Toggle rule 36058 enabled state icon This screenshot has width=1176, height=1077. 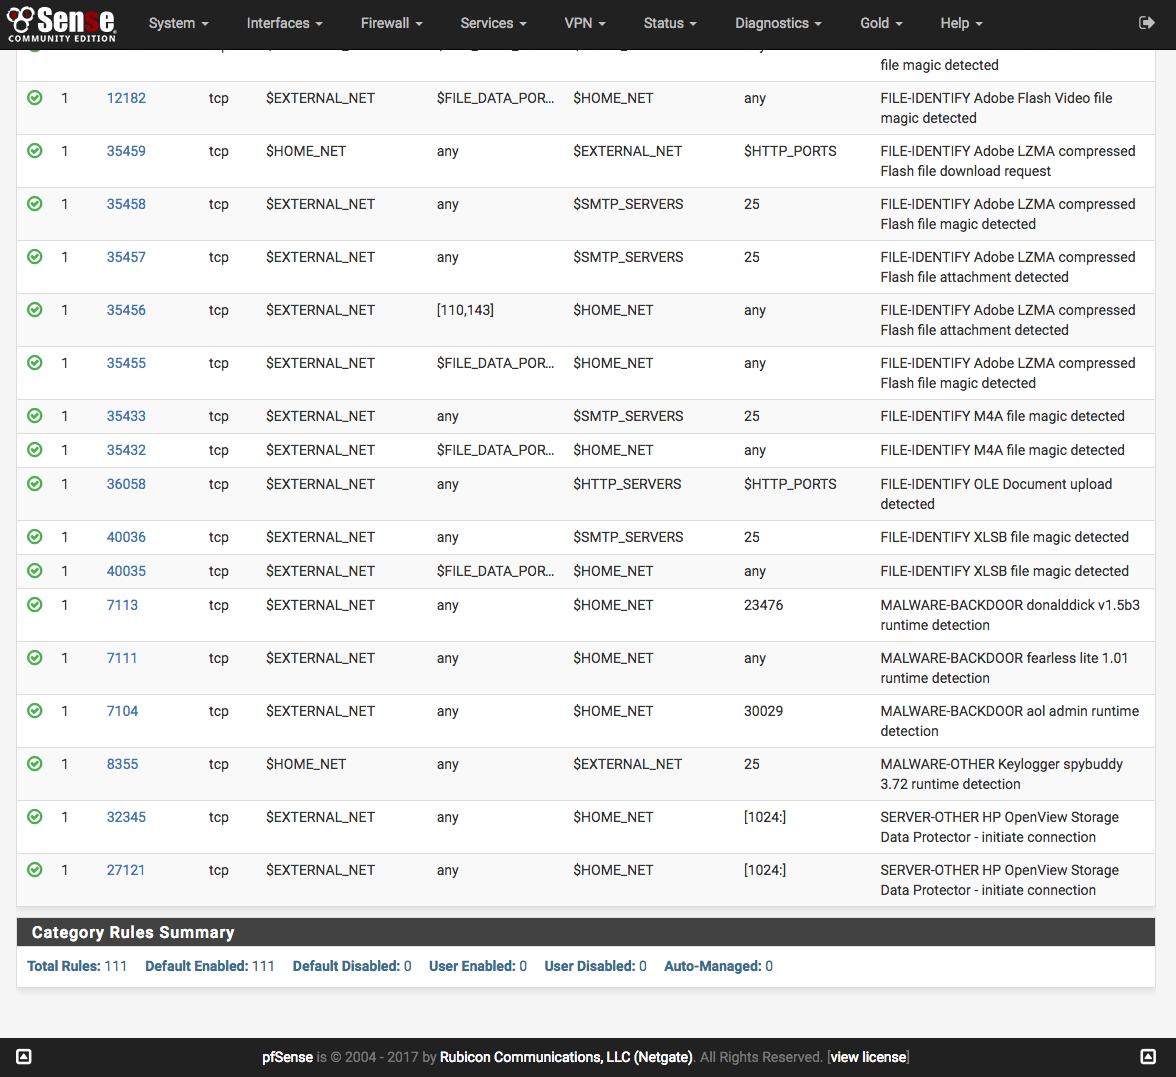click(x=35, y=484)
